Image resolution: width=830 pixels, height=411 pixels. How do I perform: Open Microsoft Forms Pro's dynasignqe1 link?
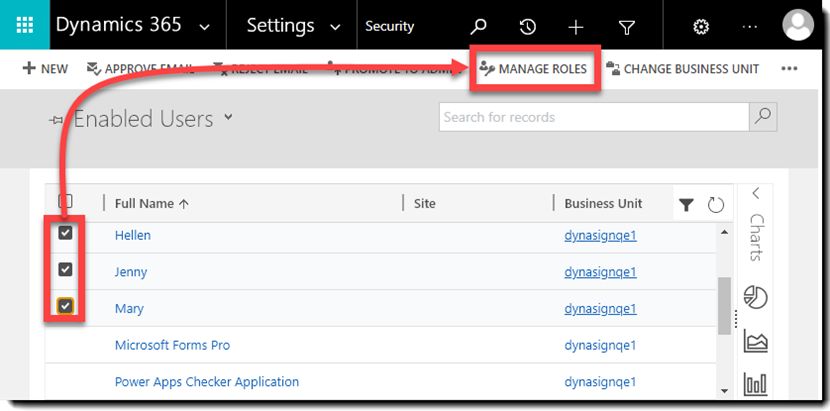600,345
